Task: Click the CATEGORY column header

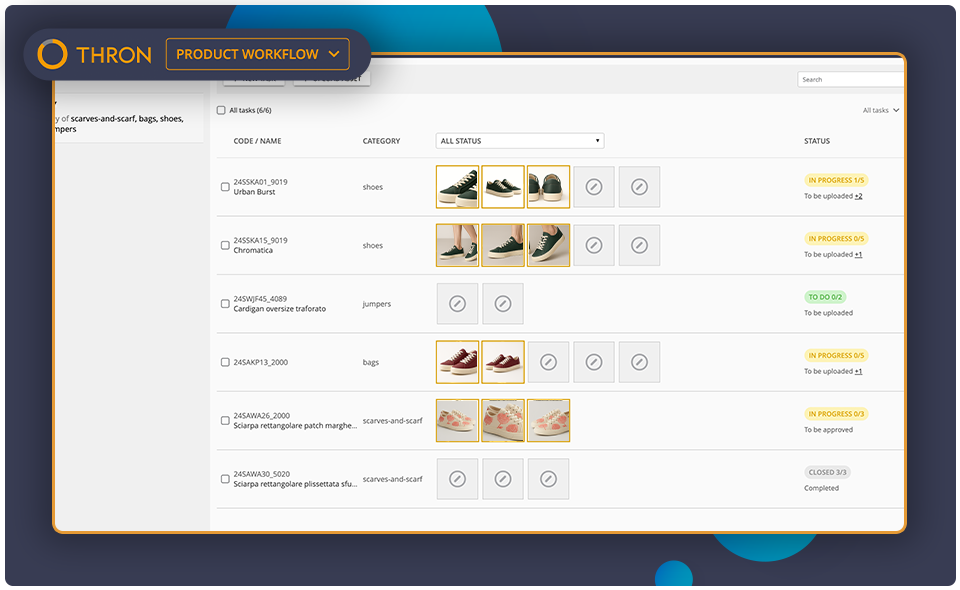Action: pos(381,141)
